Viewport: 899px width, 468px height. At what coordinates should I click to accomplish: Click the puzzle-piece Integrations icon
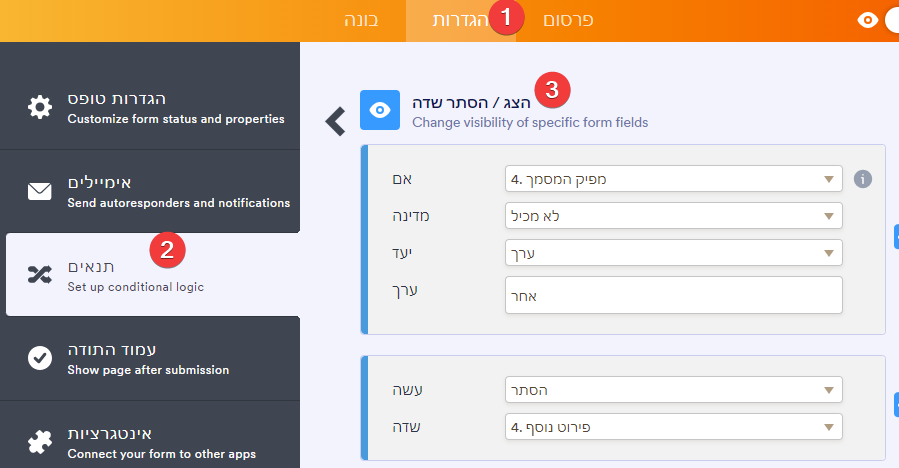tap(40, 442)
